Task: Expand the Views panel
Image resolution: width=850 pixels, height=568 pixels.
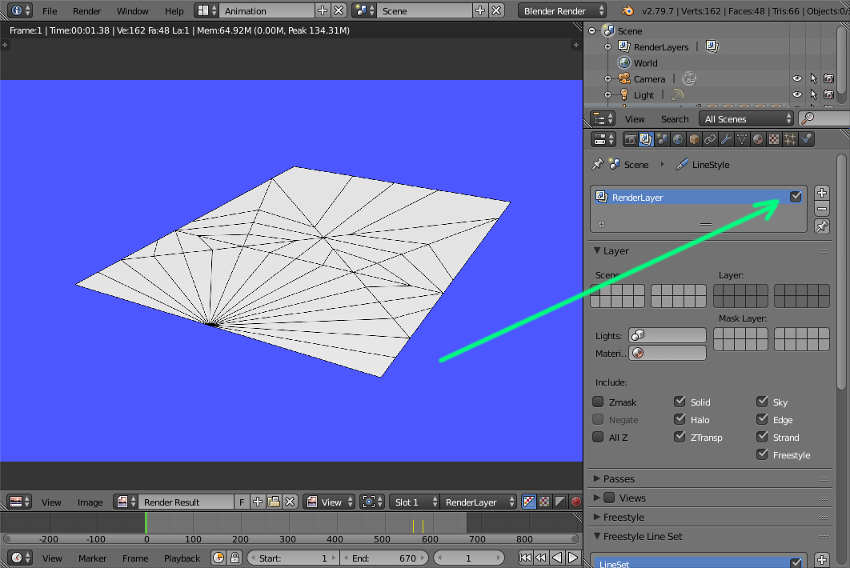Action: pos(597,497)
